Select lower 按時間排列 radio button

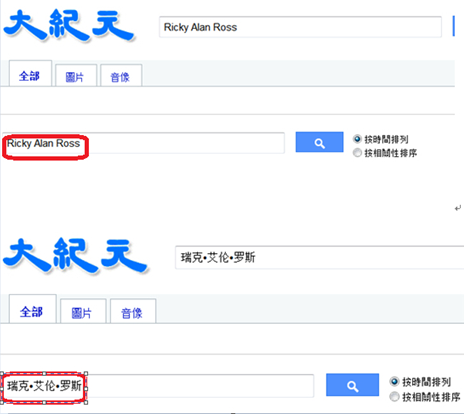394,381
